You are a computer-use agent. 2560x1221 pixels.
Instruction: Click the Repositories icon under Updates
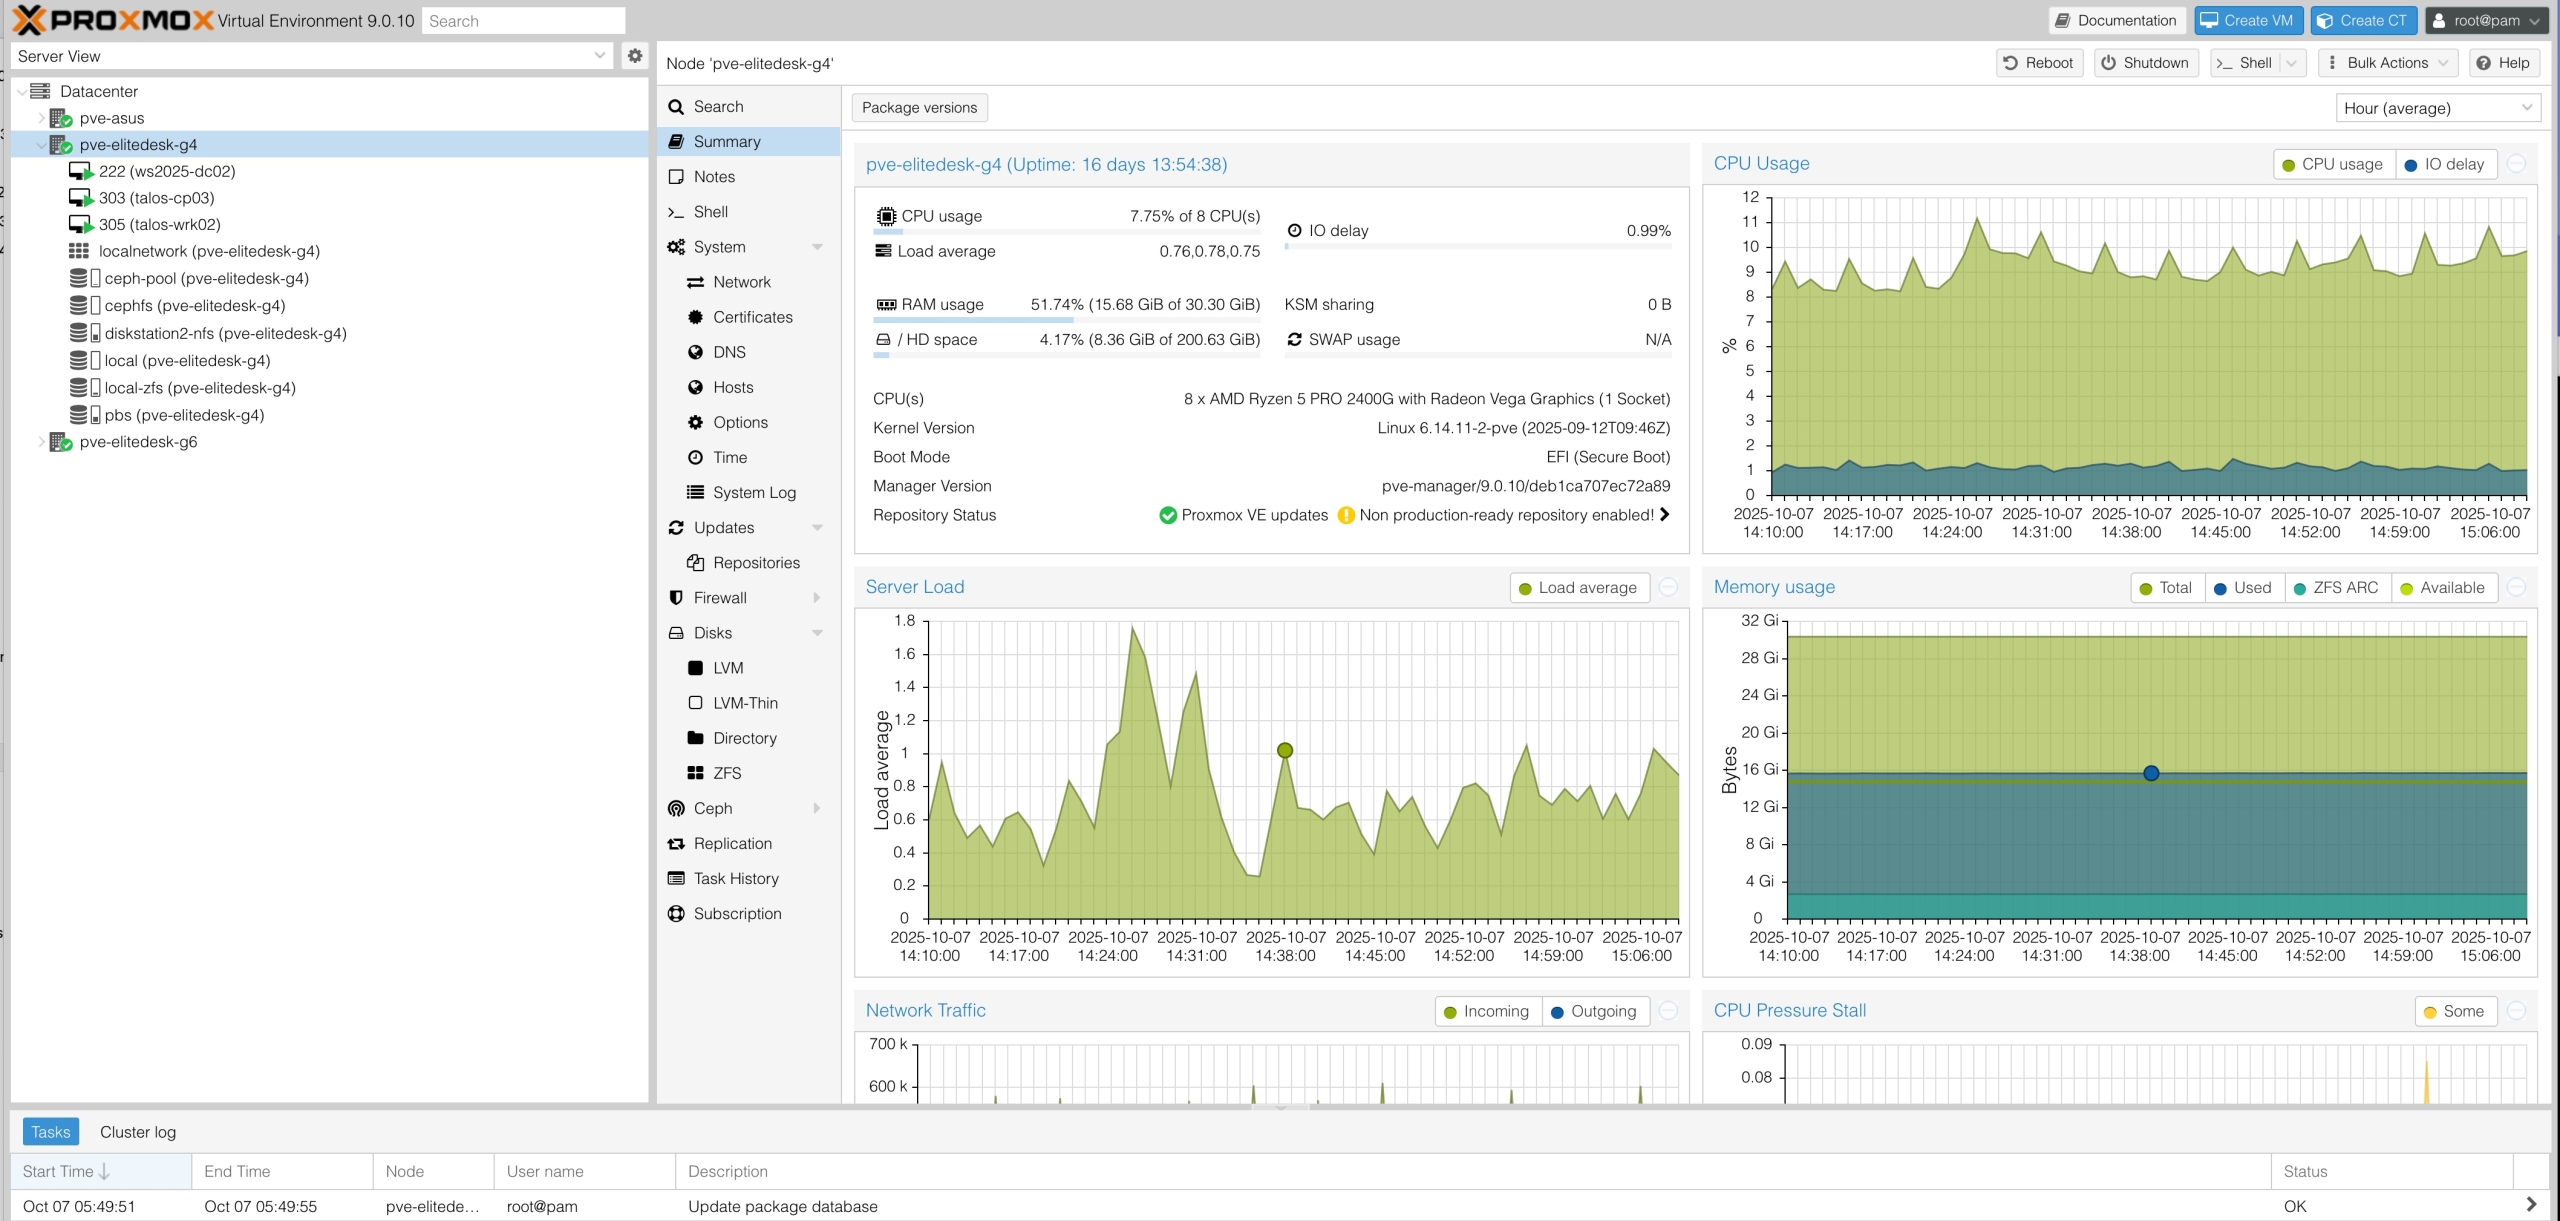[695, 563]
